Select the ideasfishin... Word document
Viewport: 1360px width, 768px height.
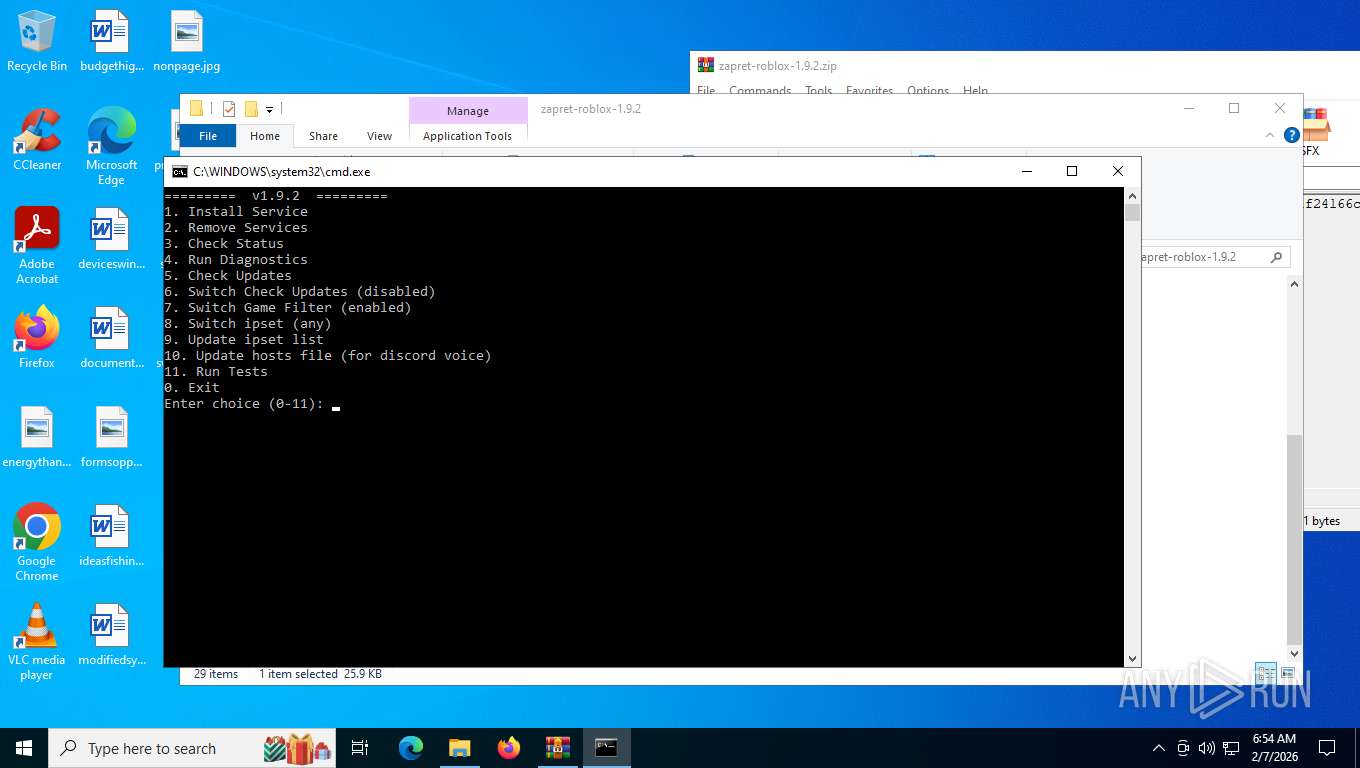click(111, 536)
